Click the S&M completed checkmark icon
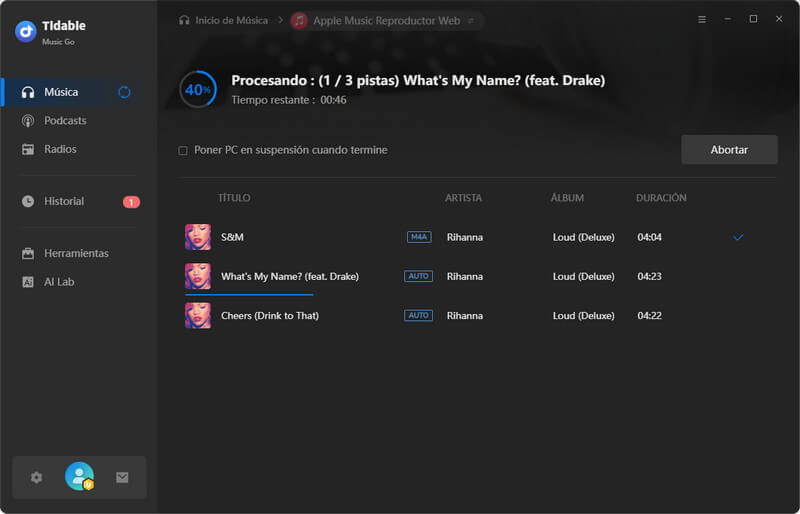This screenshot has height=514, width=800. (738, 237)
